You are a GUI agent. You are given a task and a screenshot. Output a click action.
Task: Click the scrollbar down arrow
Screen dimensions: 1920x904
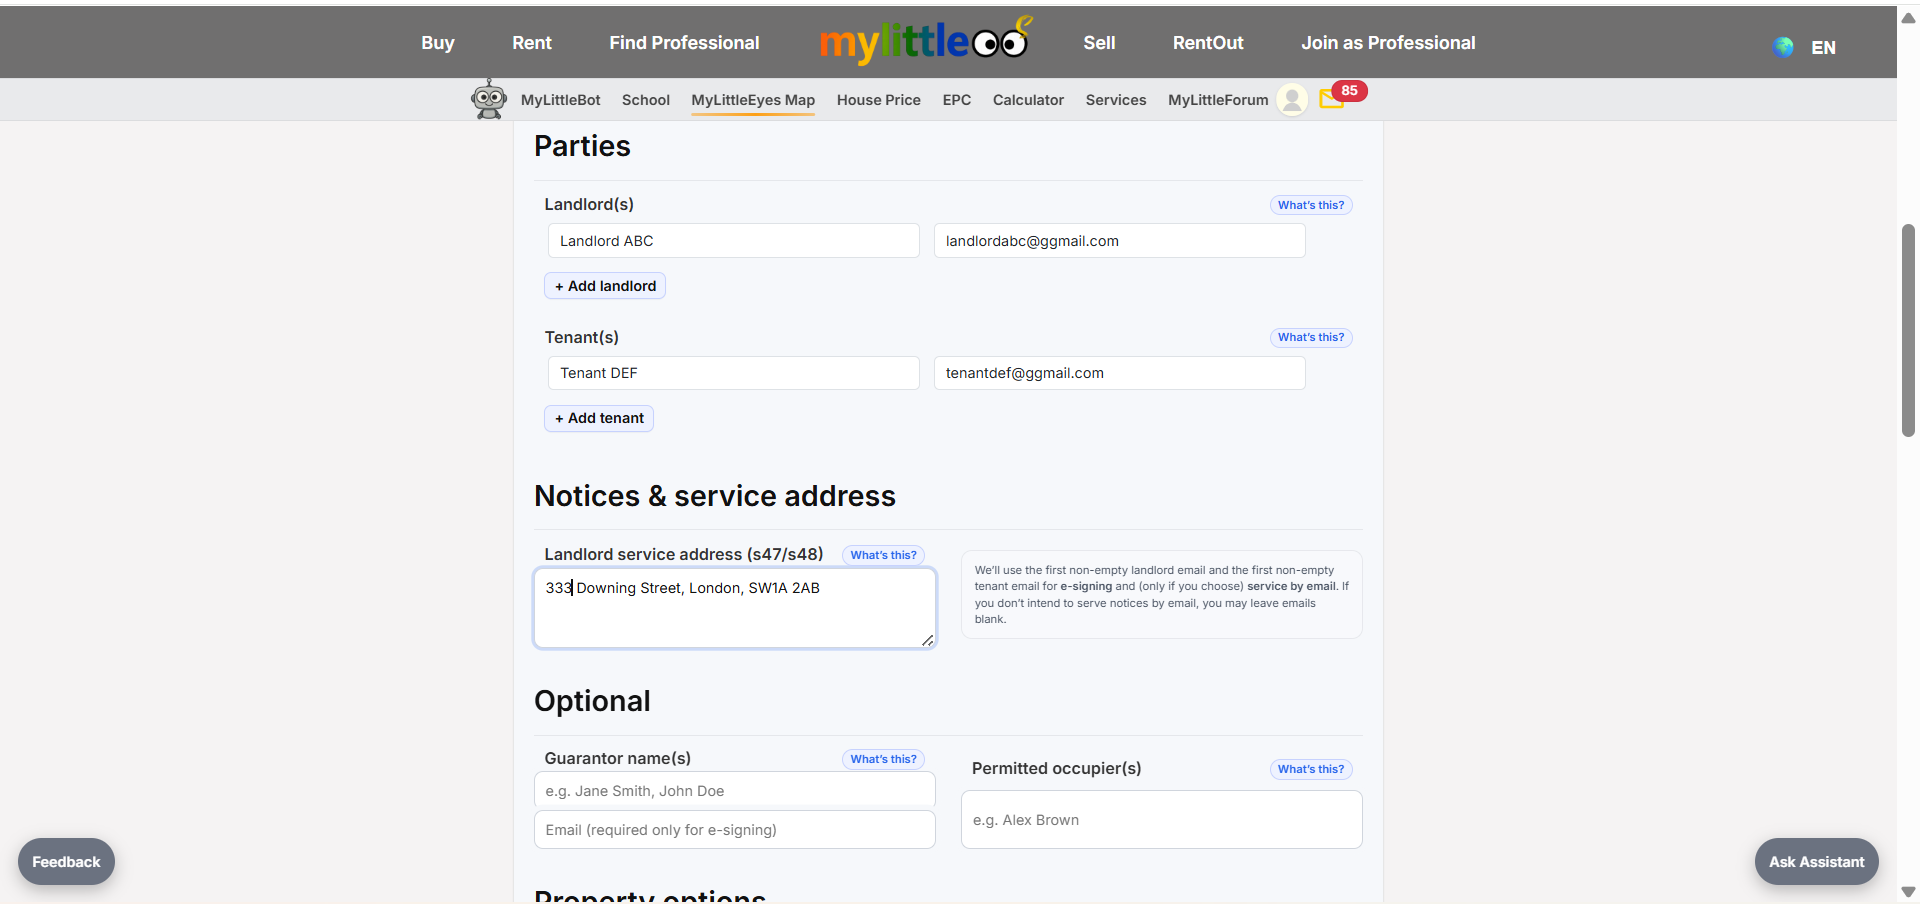coord(1907,892)
